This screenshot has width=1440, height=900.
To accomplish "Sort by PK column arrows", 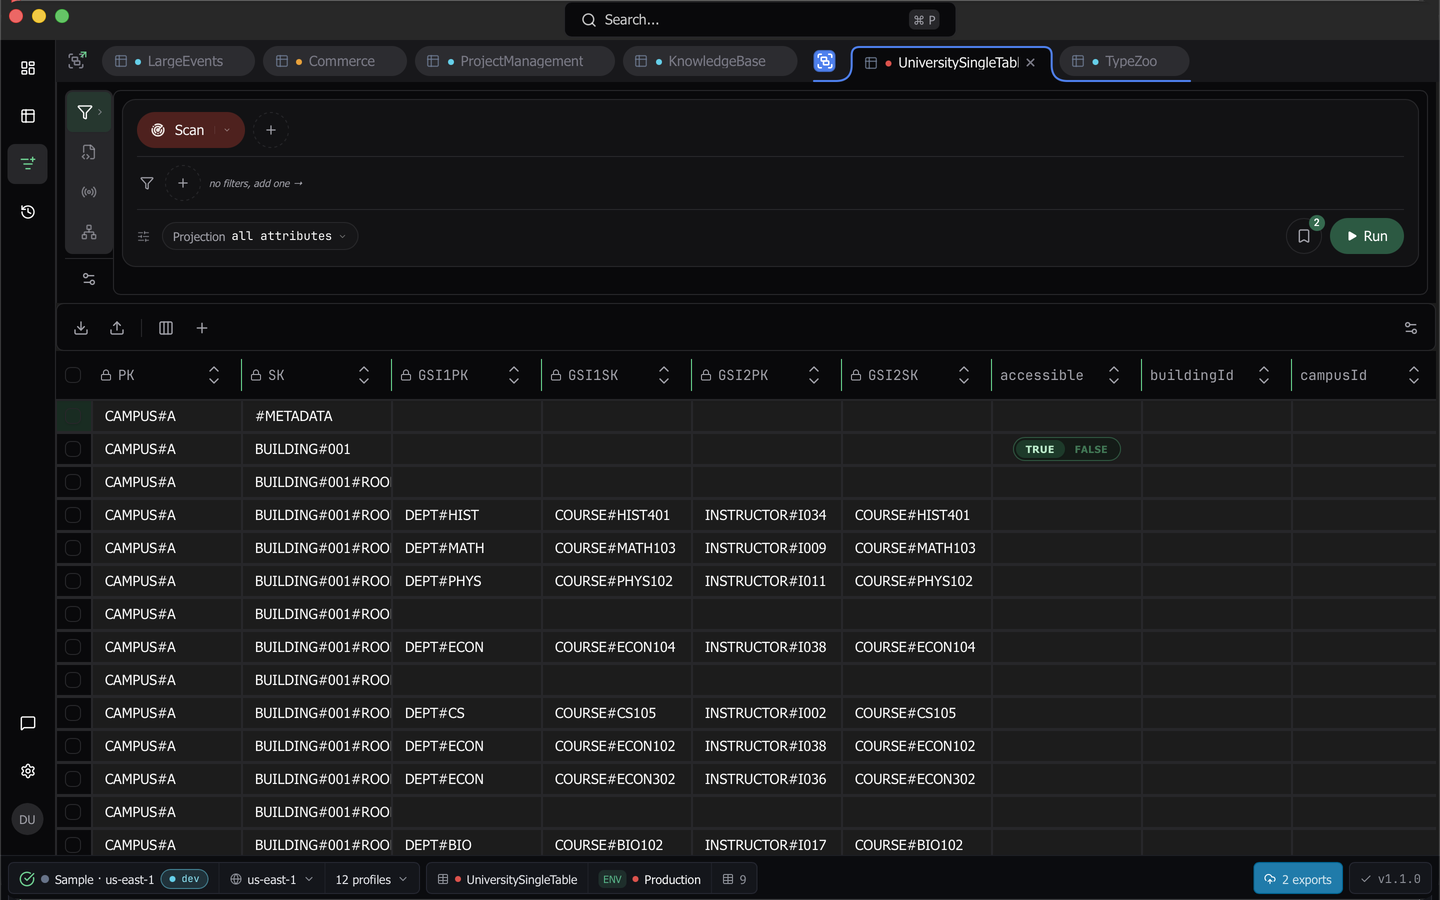I will [x=214, y=375].
